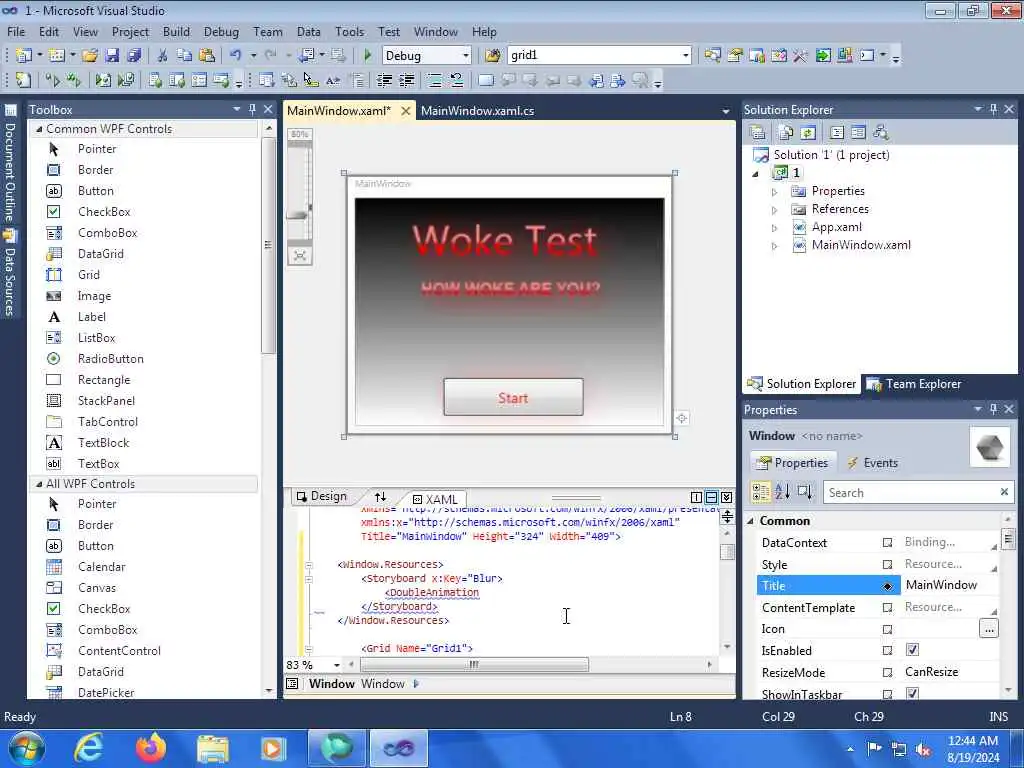Expand the Properties node in Solution Explorer

coord(775,192)
